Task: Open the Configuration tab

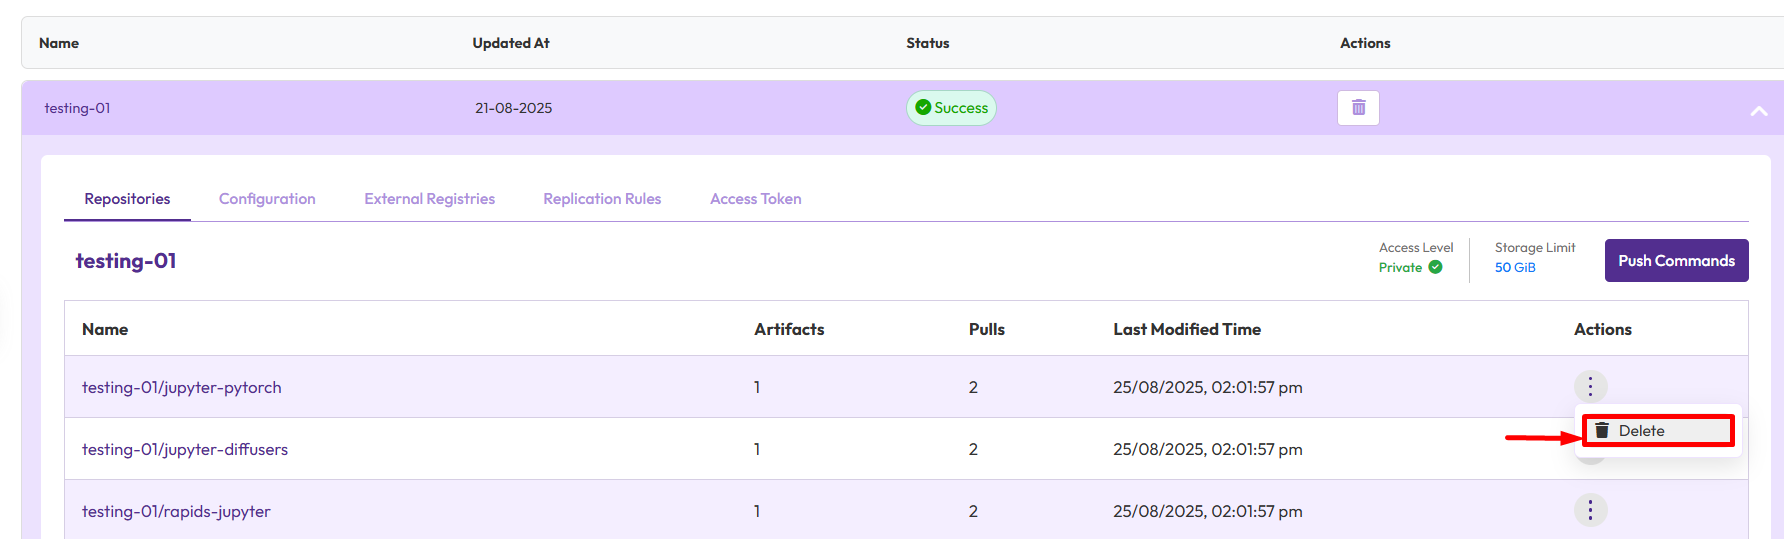Action: (x=267, y=199)
